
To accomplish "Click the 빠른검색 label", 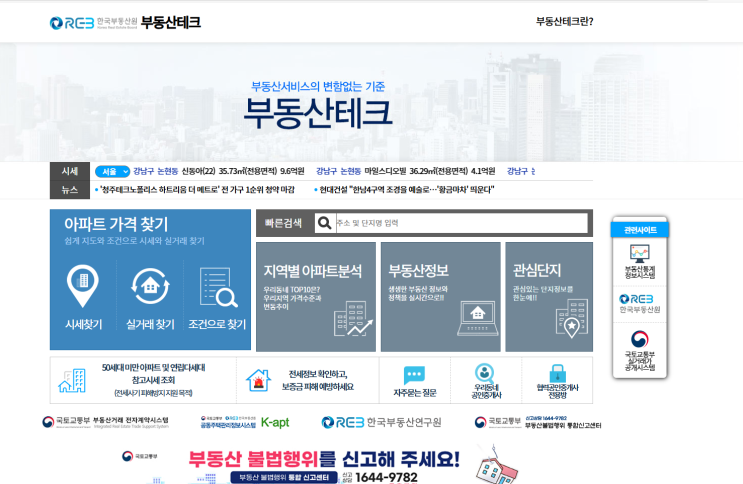I will [283, 223].
